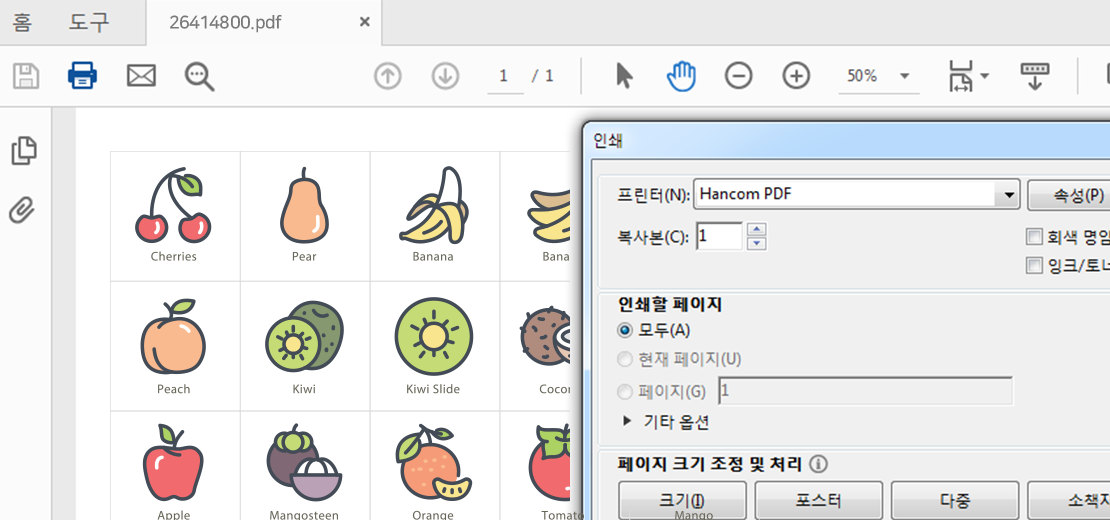Select the 현재 페이지(U) radio button
This screenshot has height=520, width=1110.
[624, 359]
